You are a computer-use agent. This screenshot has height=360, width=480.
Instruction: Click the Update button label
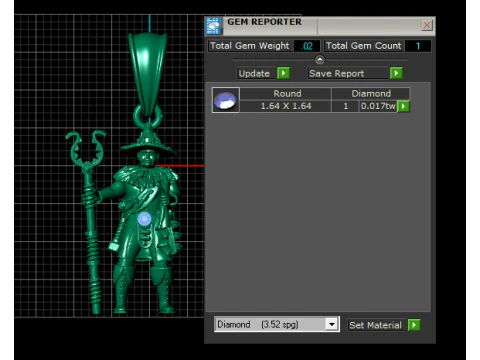(x=257, y=73)
